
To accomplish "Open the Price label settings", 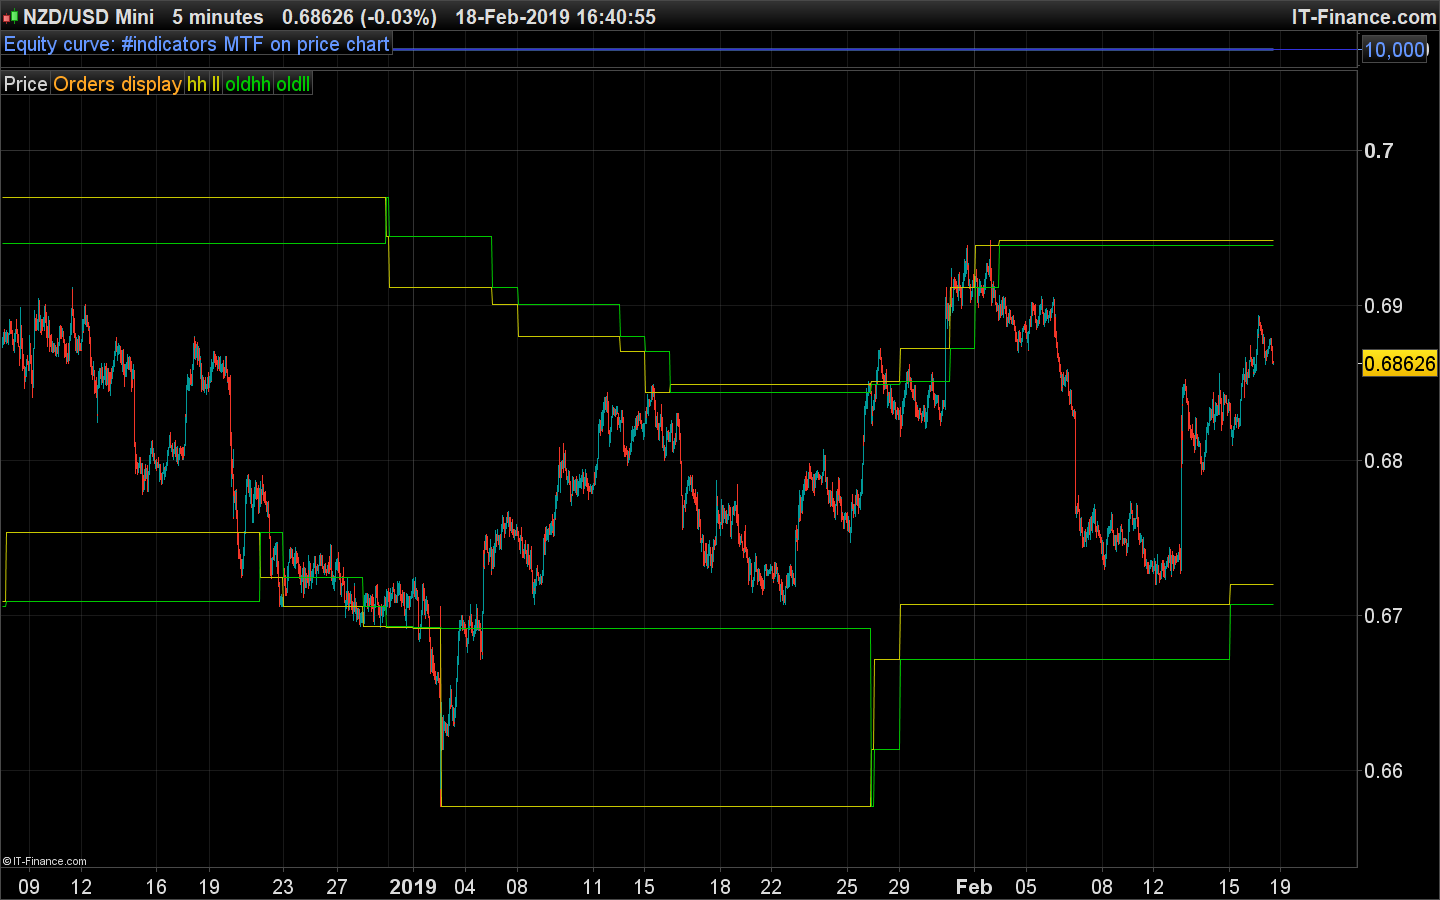I will tap(26, 84).
